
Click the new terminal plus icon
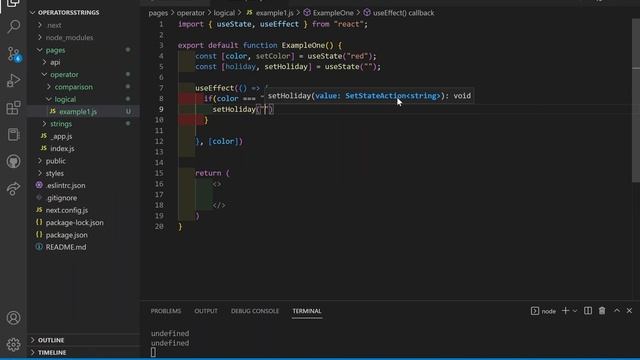point(565,311)
